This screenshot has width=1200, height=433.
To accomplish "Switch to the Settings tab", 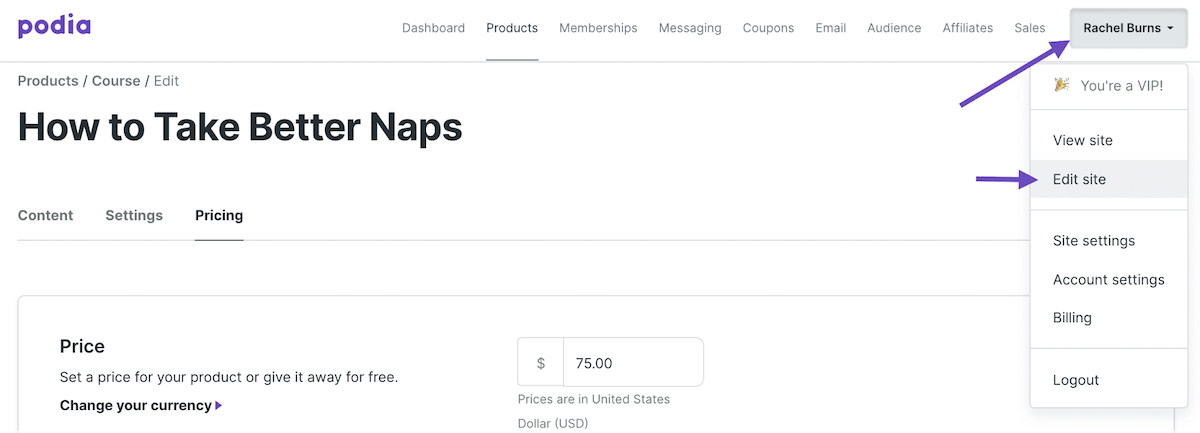I will (134, 215).
